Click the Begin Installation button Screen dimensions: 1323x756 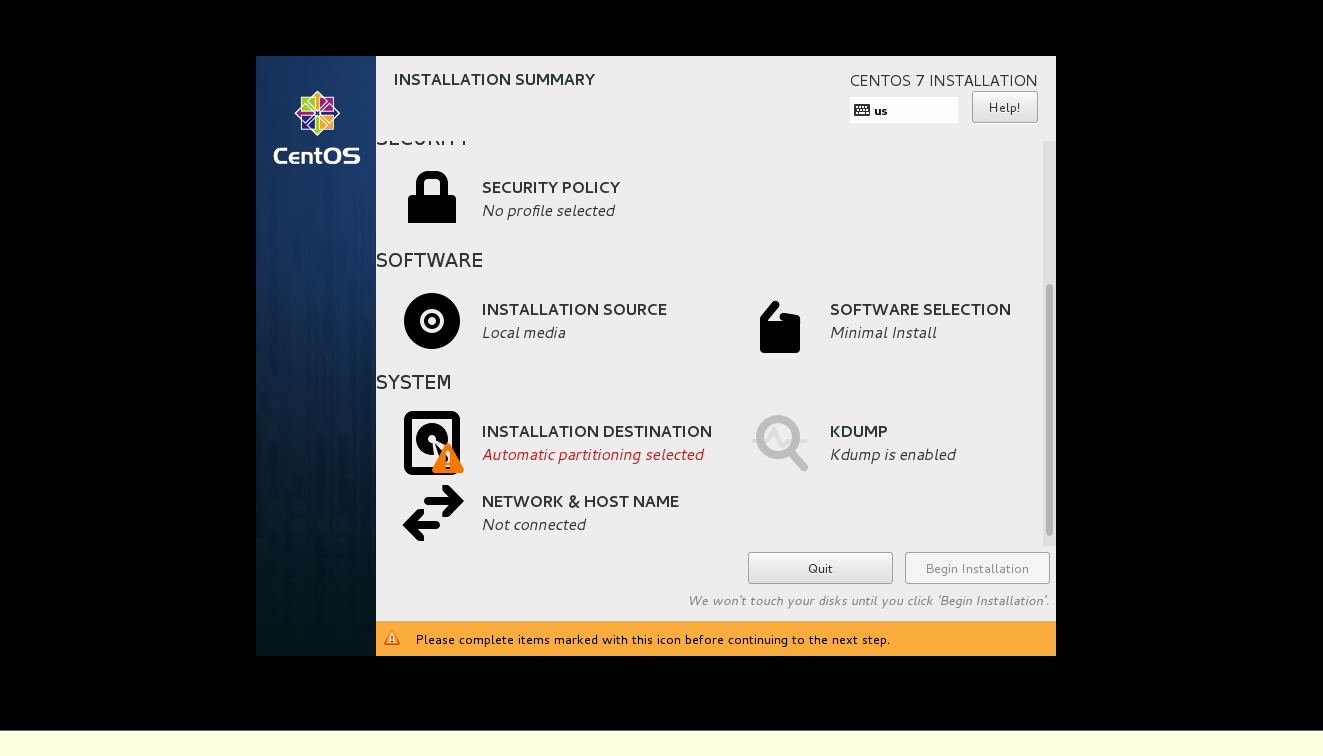(x=977, y=568)
